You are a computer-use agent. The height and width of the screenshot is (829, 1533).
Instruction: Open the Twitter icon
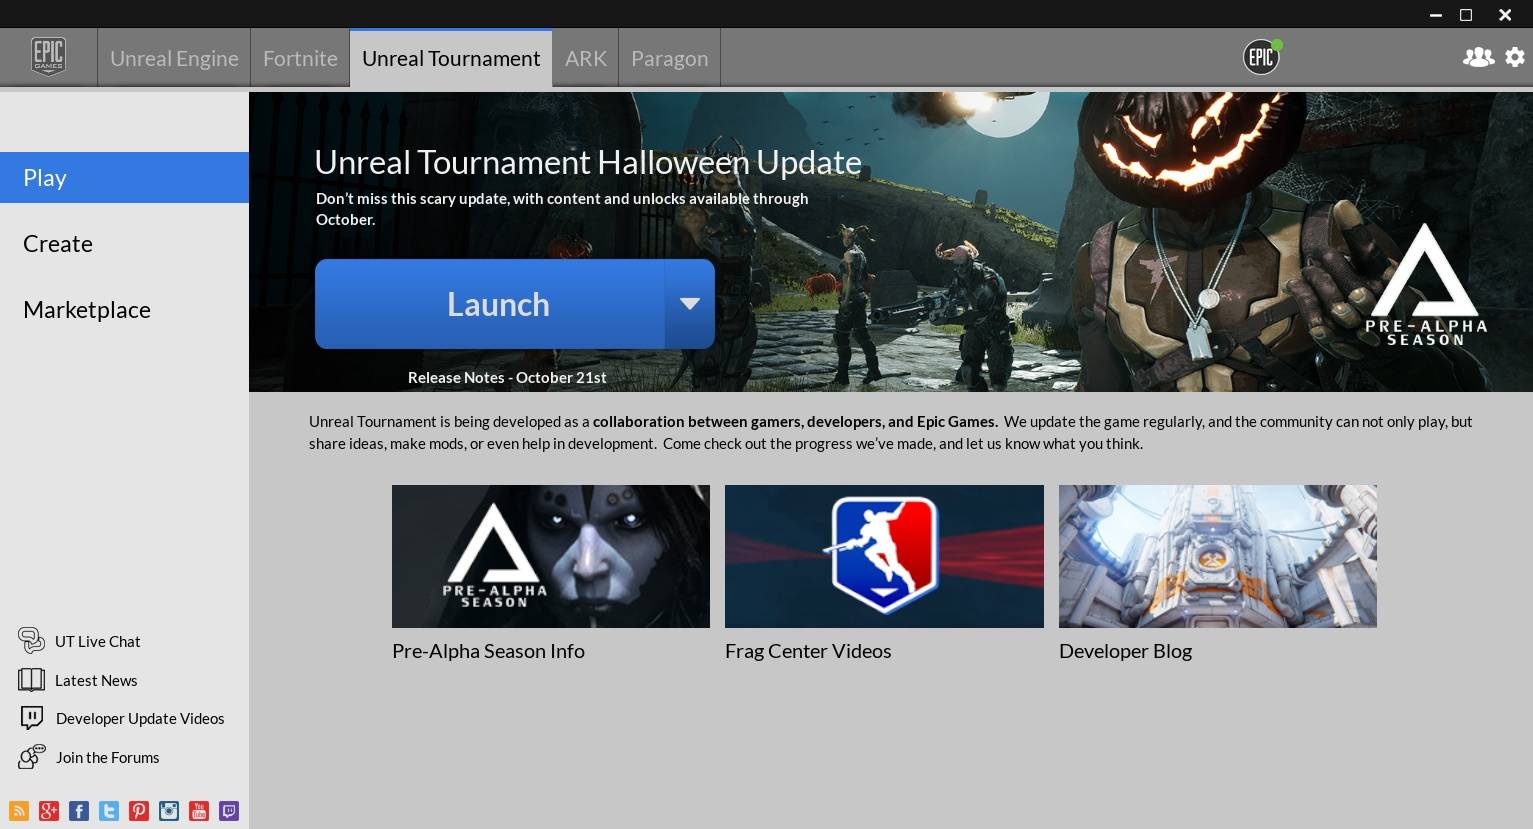109,810
